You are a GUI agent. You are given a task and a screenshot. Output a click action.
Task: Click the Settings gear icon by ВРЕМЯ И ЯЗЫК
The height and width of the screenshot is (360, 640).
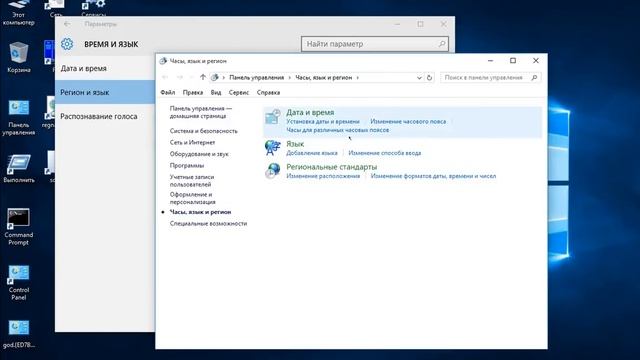[x=67, y=44]
